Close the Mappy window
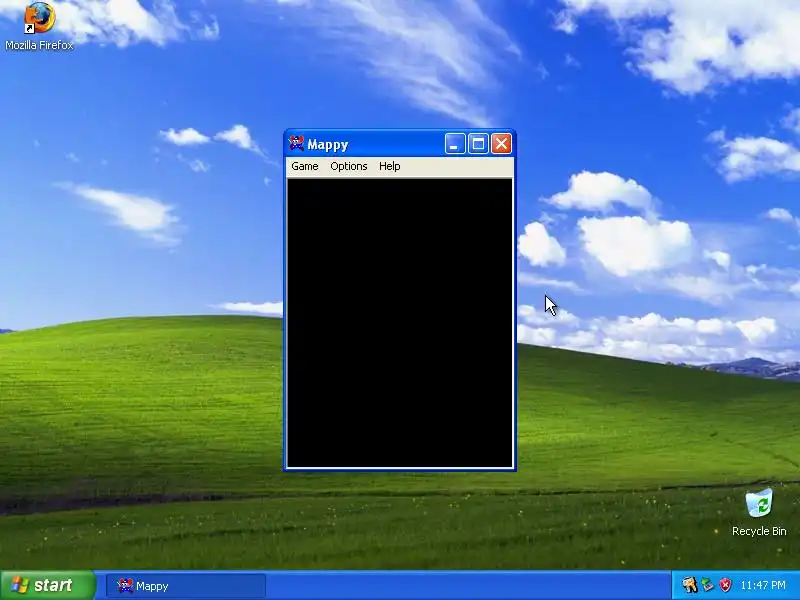Screen dimensions: 800x600 (502, 144)
